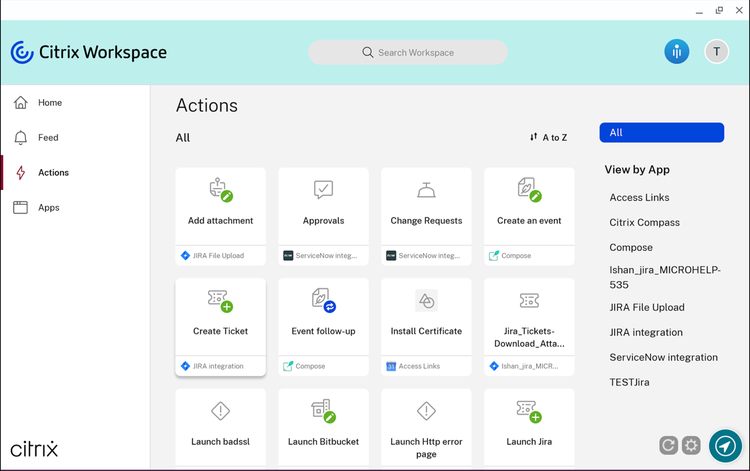
Task: Click ServiceNow label under Approvals card
Action: click(x=326, y=256)
